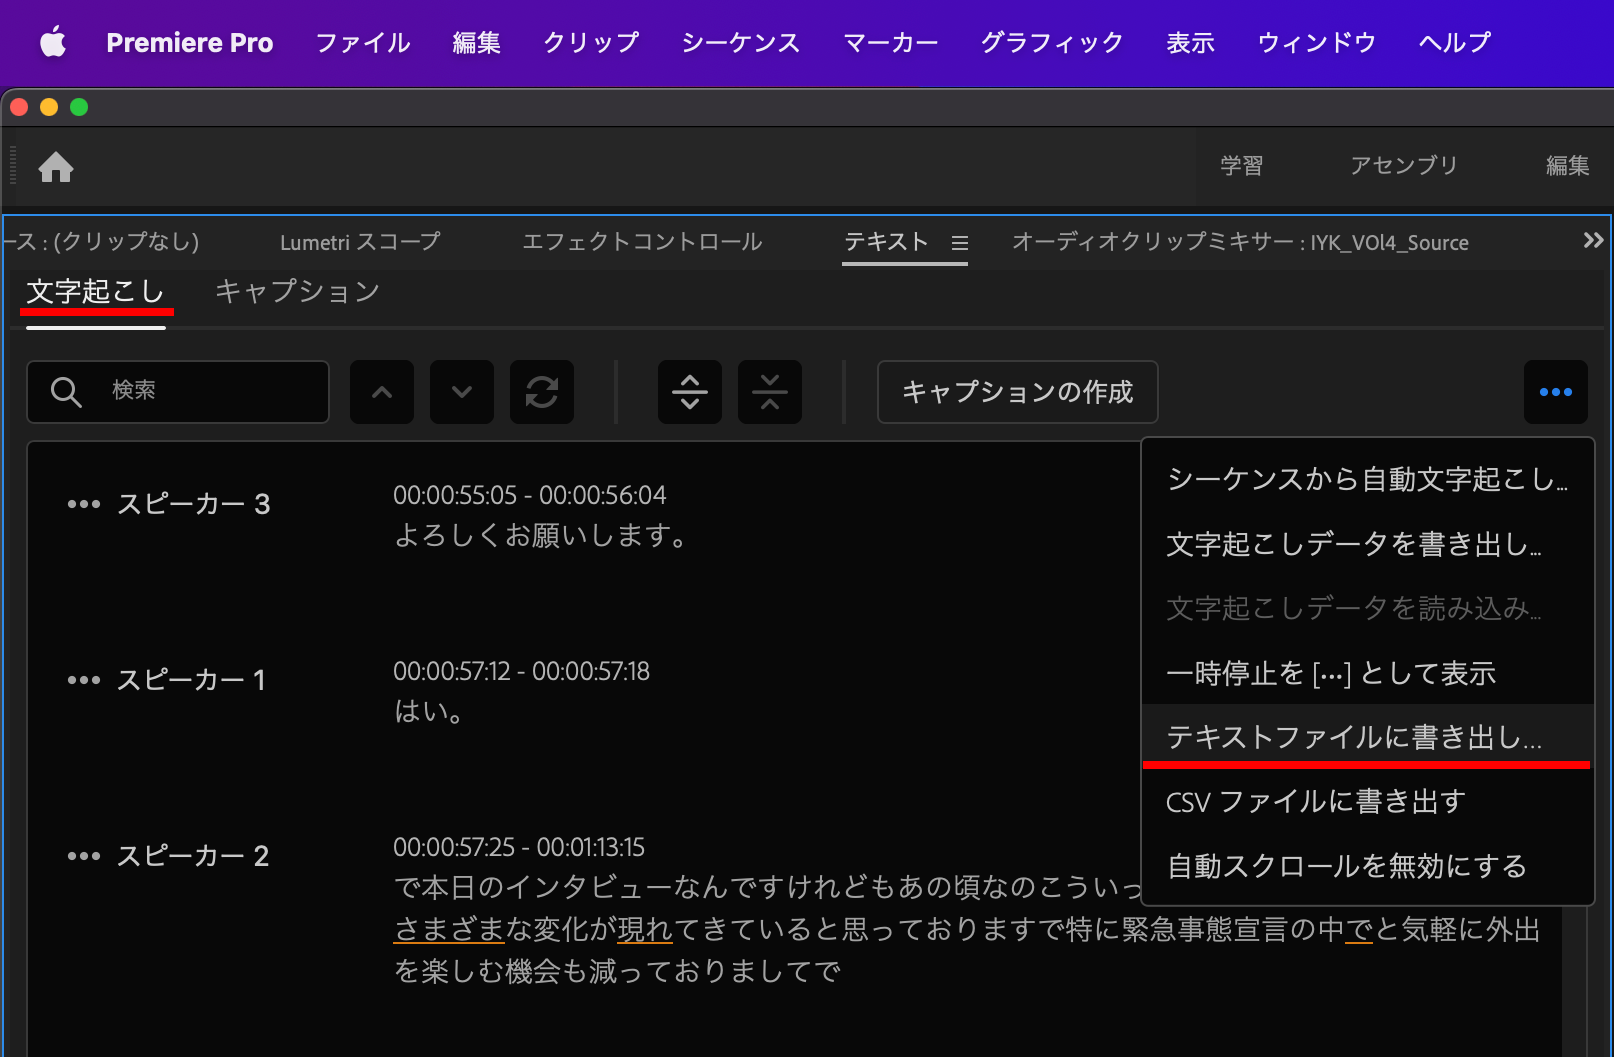The width and height of the screenshot is (1614, 1057).
Task: Choose 文字起こしデータを書き出し menu item
Action: [1367, 544]
